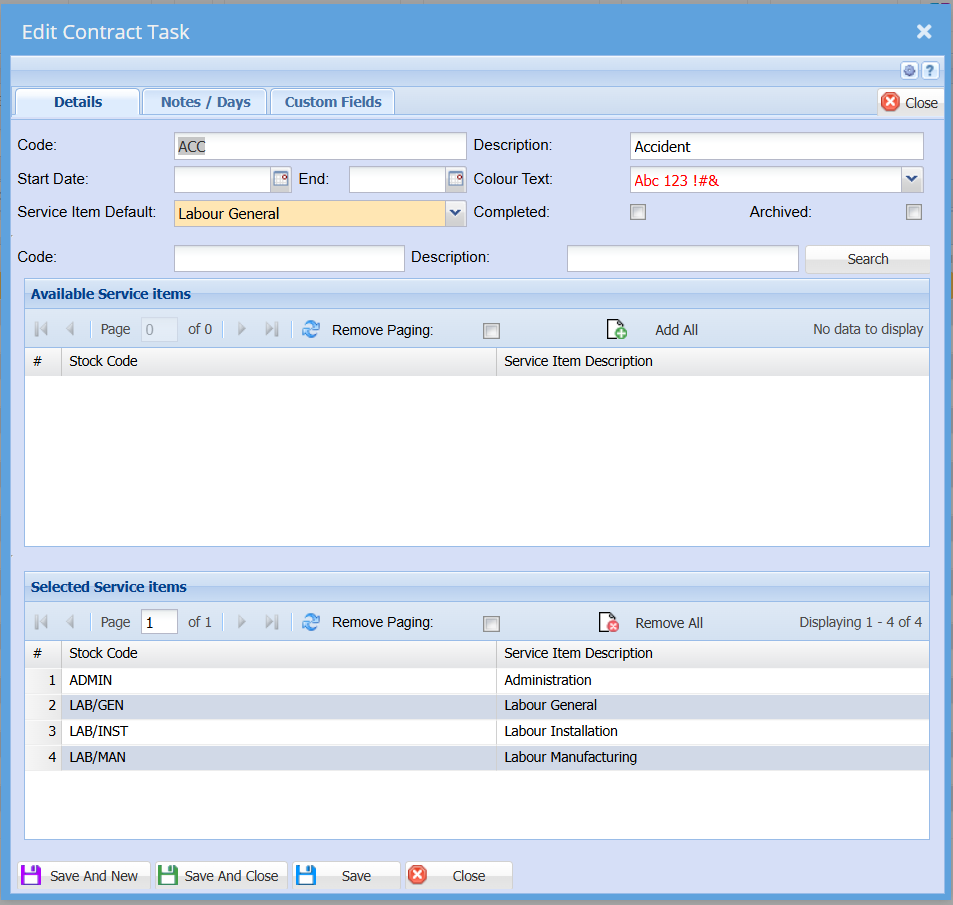Refresh the Available Service items grid
The height and width of the screenshot is (905, 953).
[x=311, y=329]
